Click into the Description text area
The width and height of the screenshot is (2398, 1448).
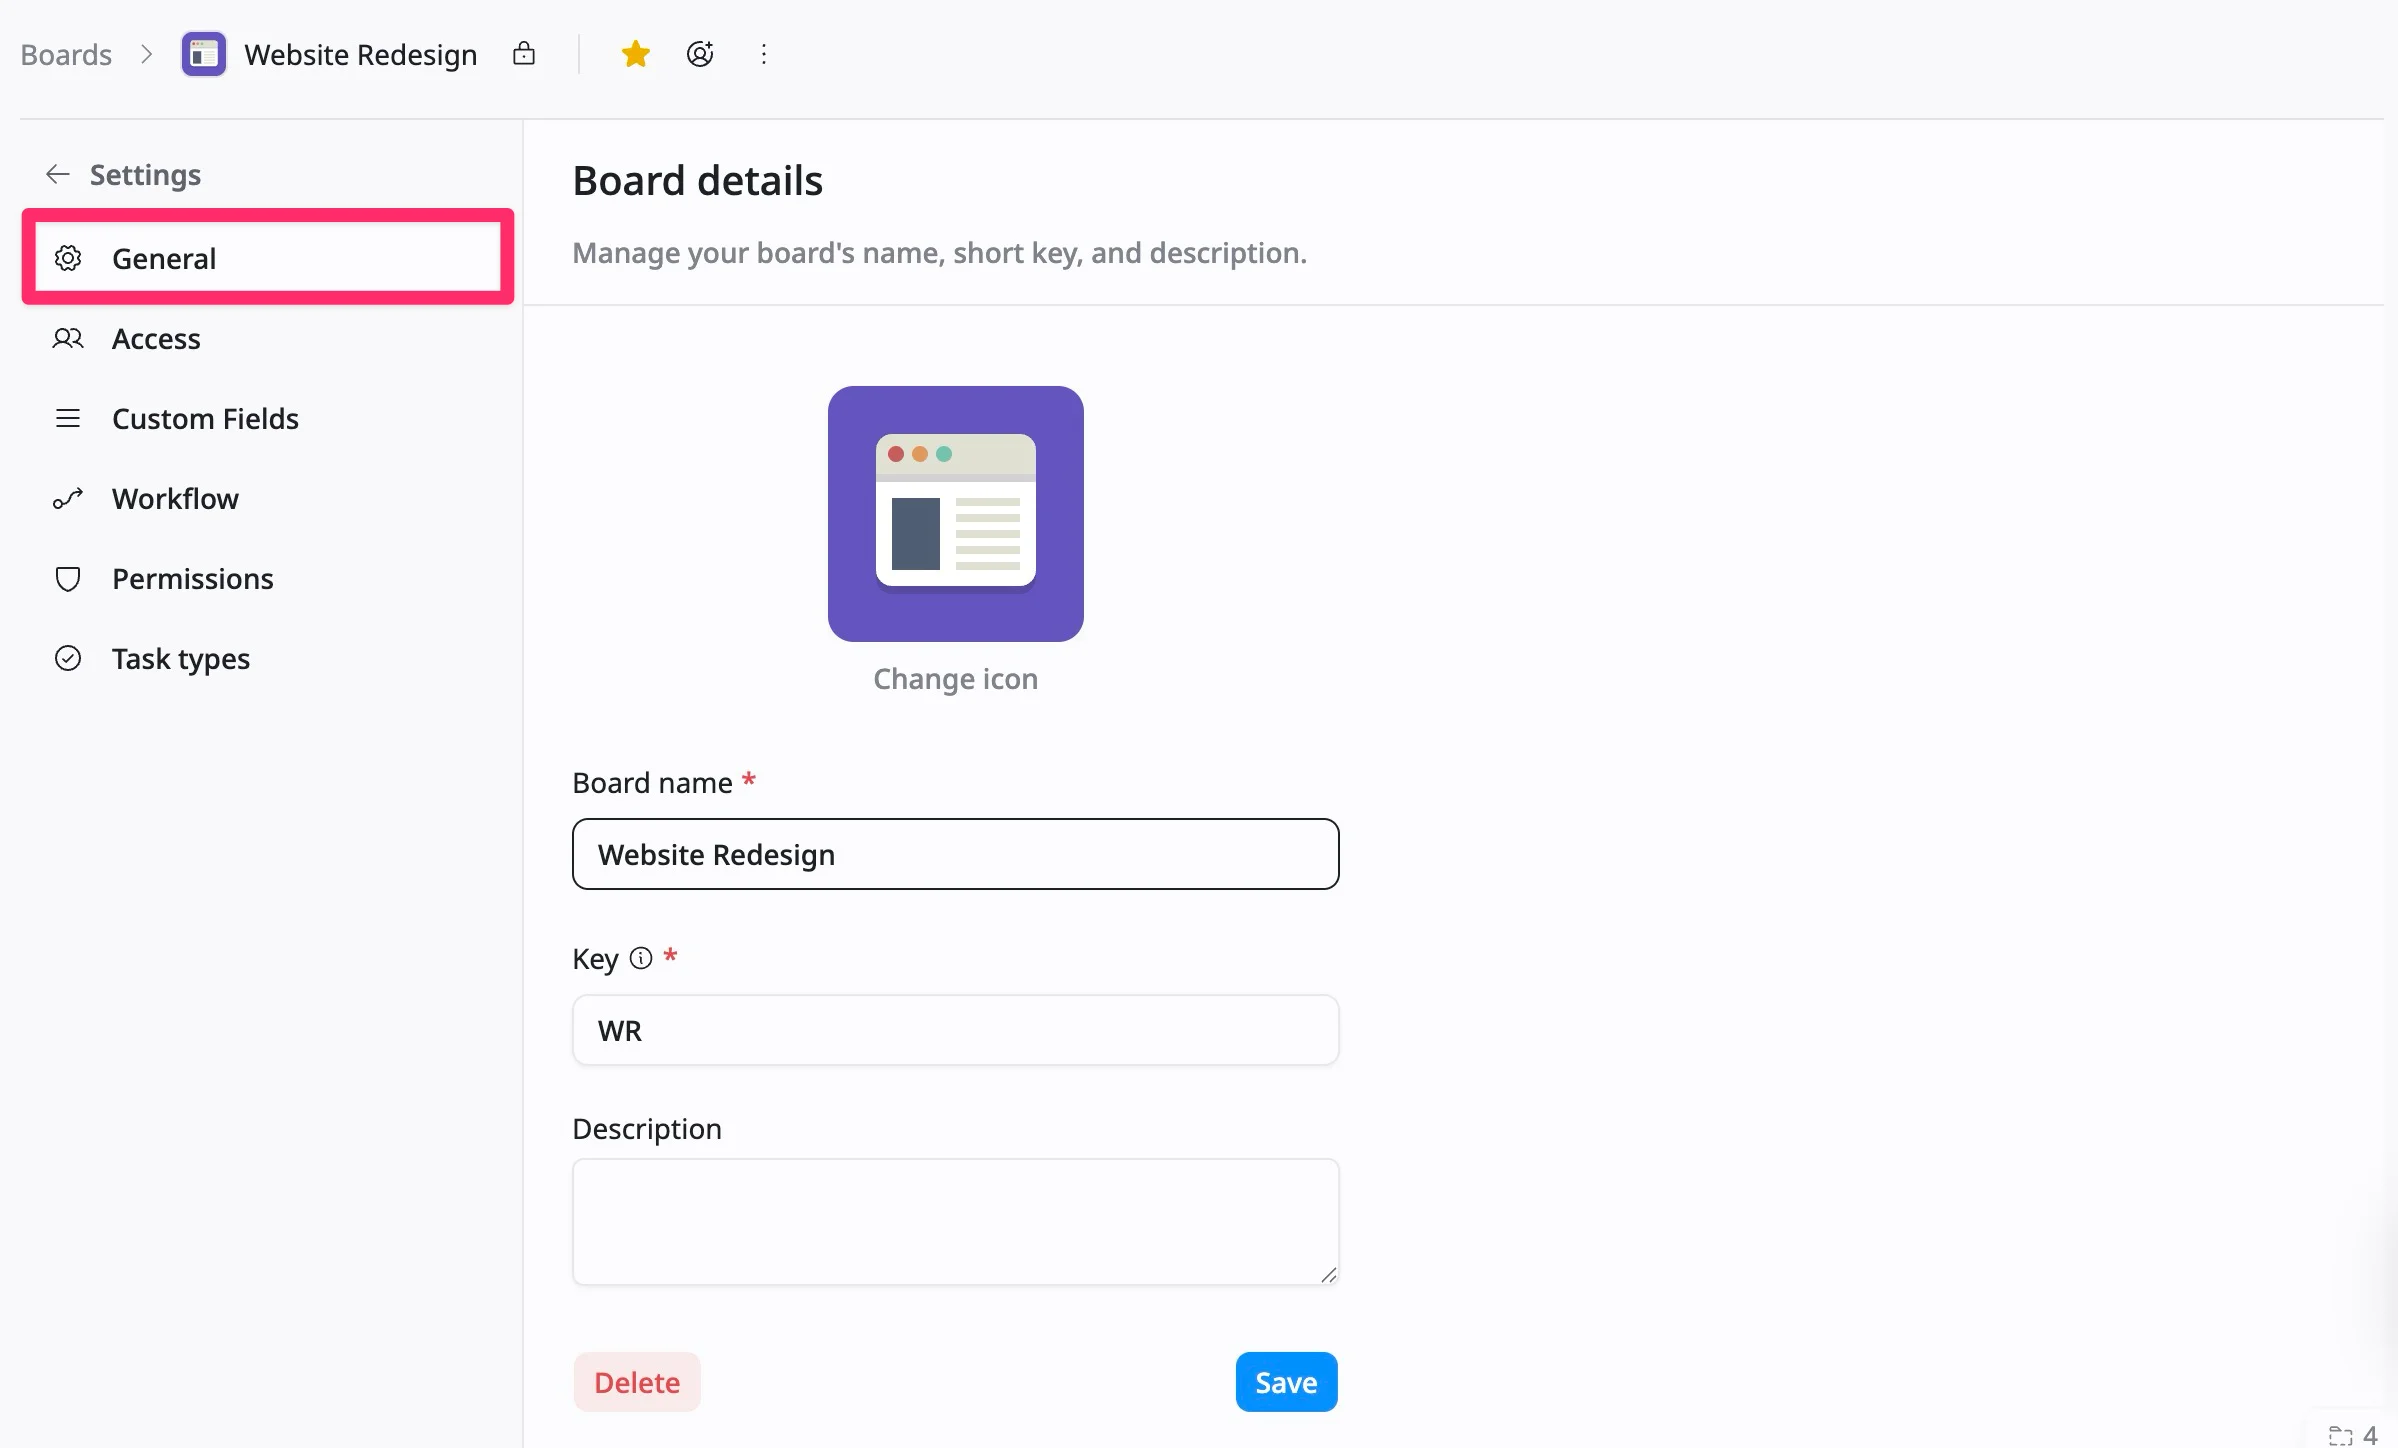pos(956,1222)
